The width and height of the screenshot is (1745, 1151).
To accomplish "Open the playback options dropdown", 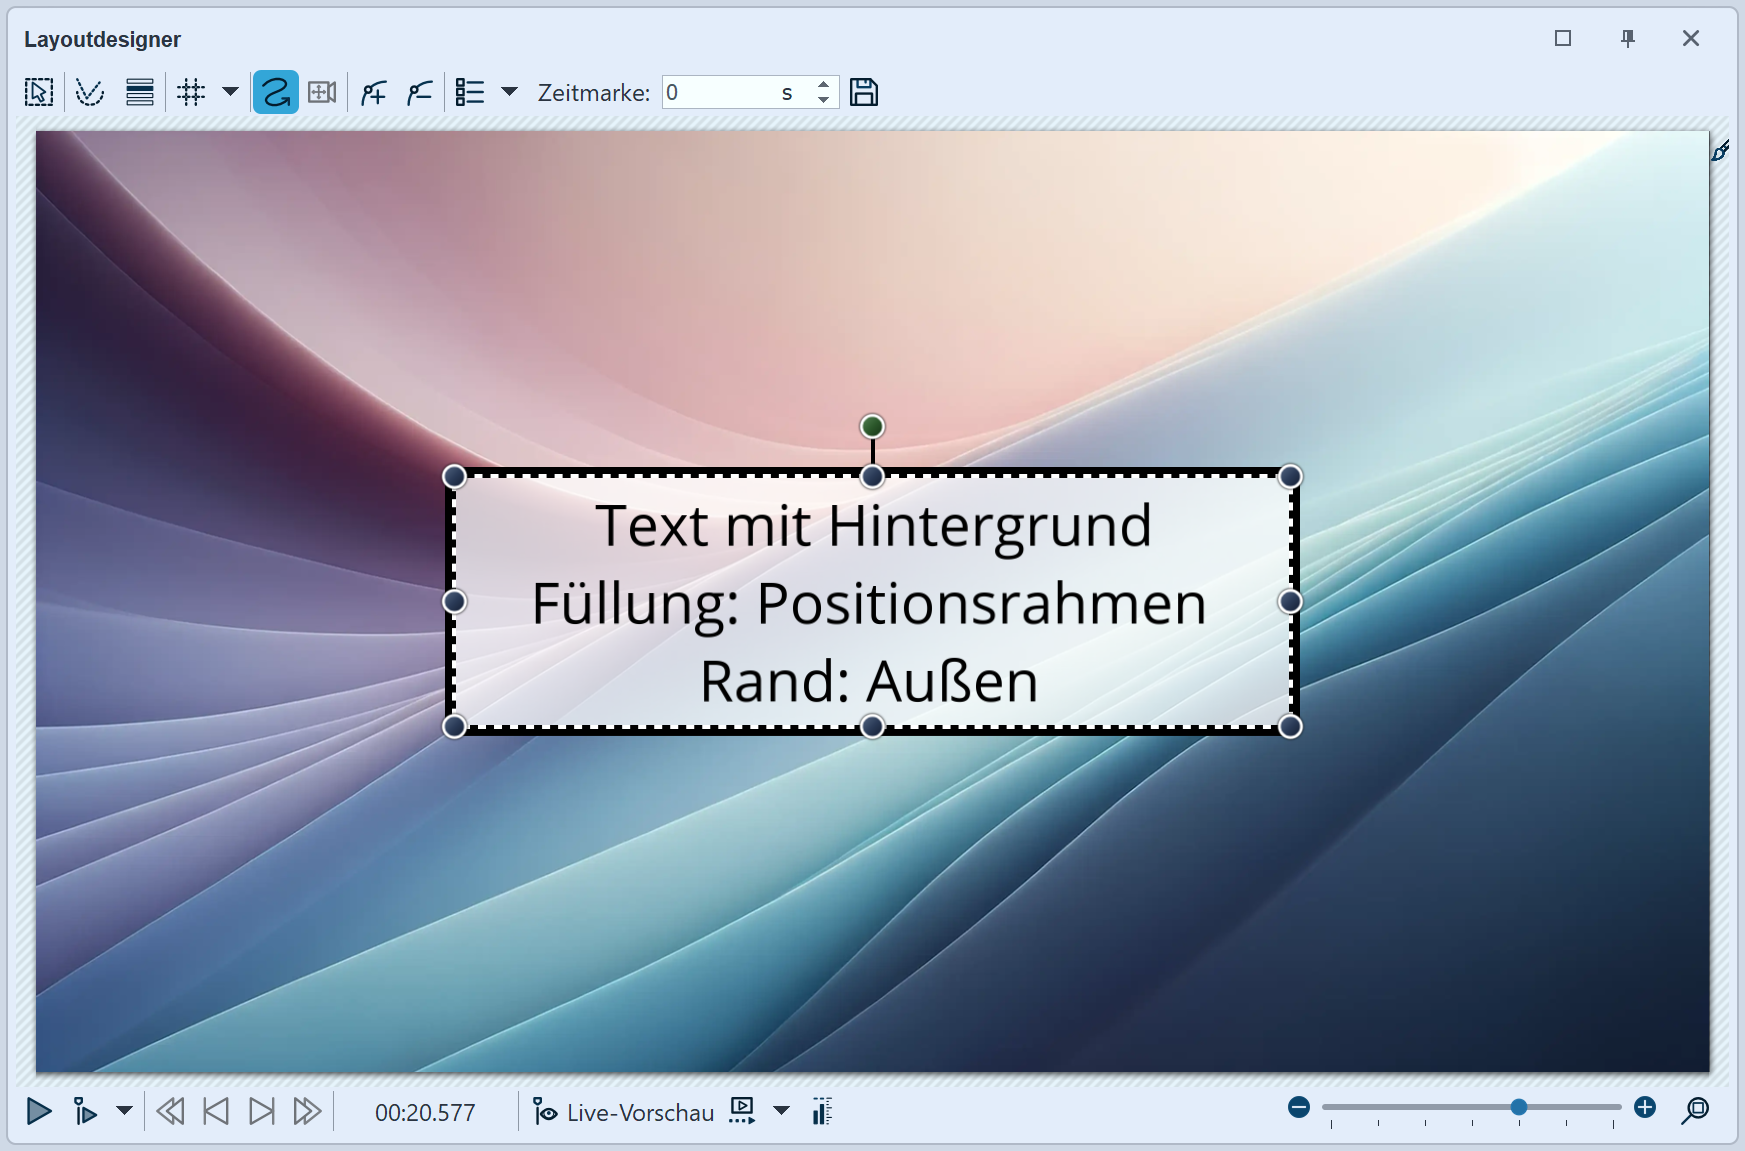I will coord(123,1111).
